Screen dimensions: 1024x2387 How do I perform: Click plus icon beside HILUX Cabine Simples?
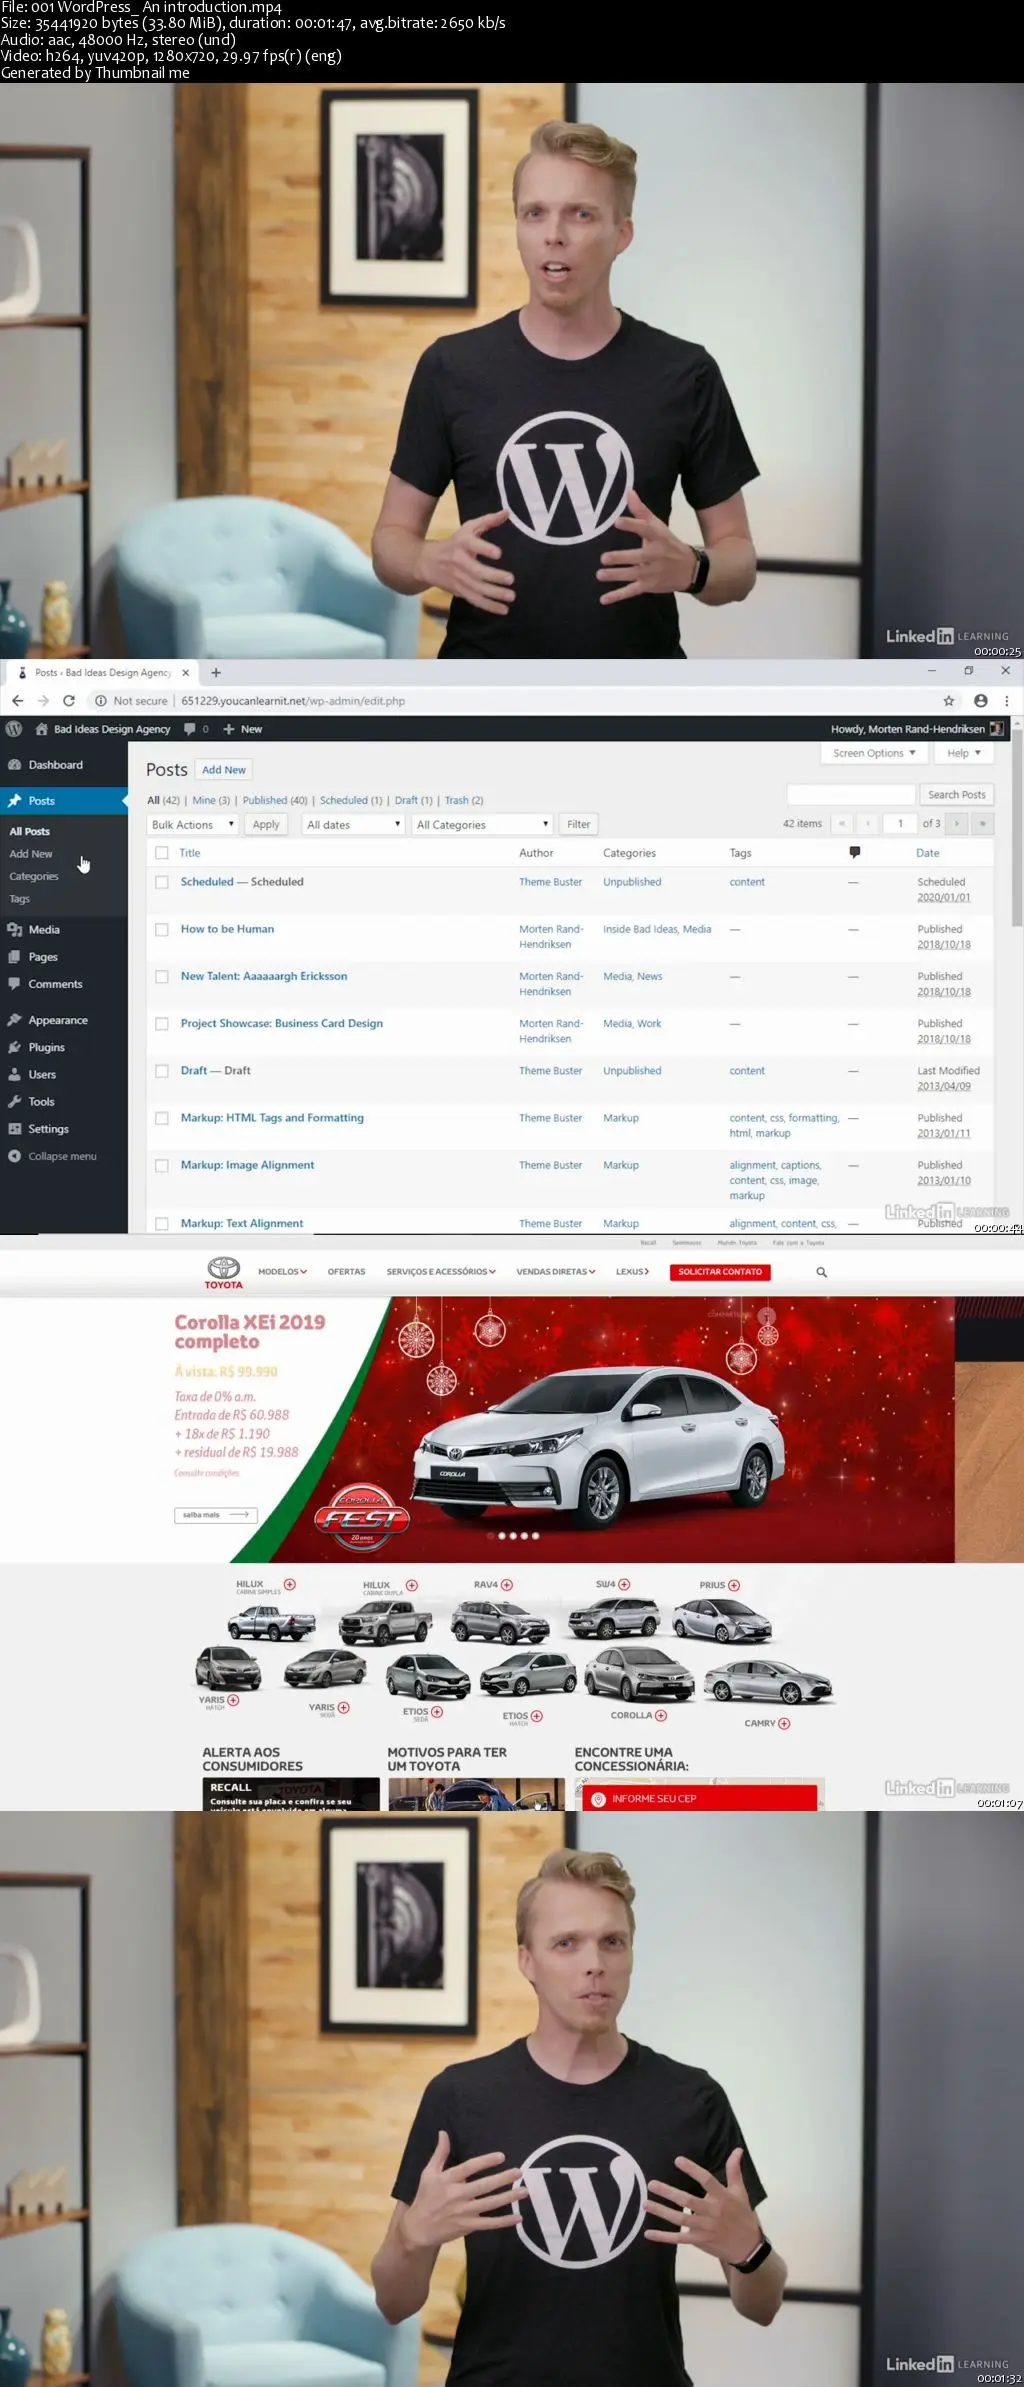290,1584
